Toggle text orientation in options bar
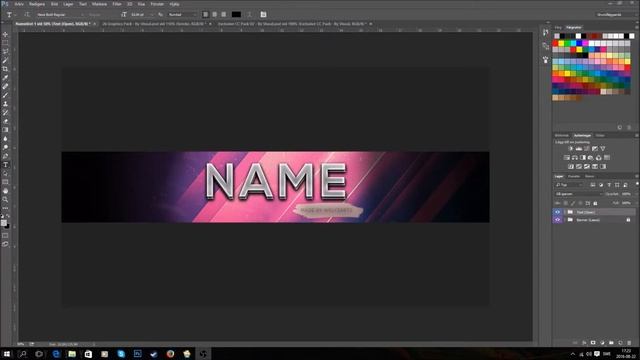The image size is (640, 360). [x=27, y=14]
